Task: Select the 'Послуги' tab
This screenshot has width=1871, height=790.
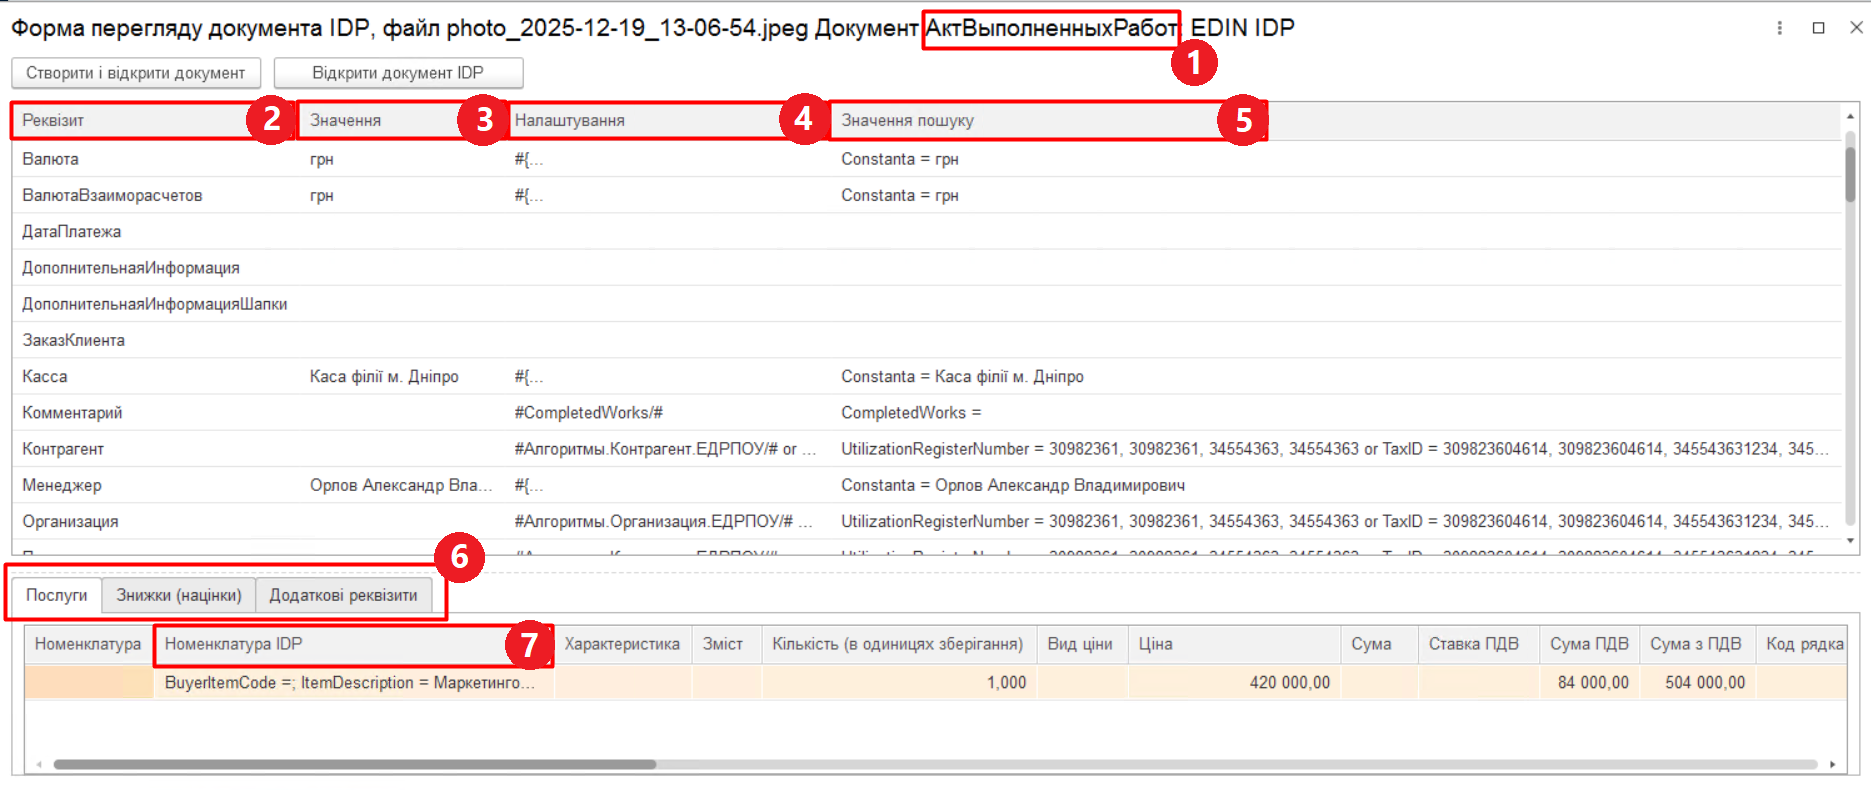Action: point(57,595)
